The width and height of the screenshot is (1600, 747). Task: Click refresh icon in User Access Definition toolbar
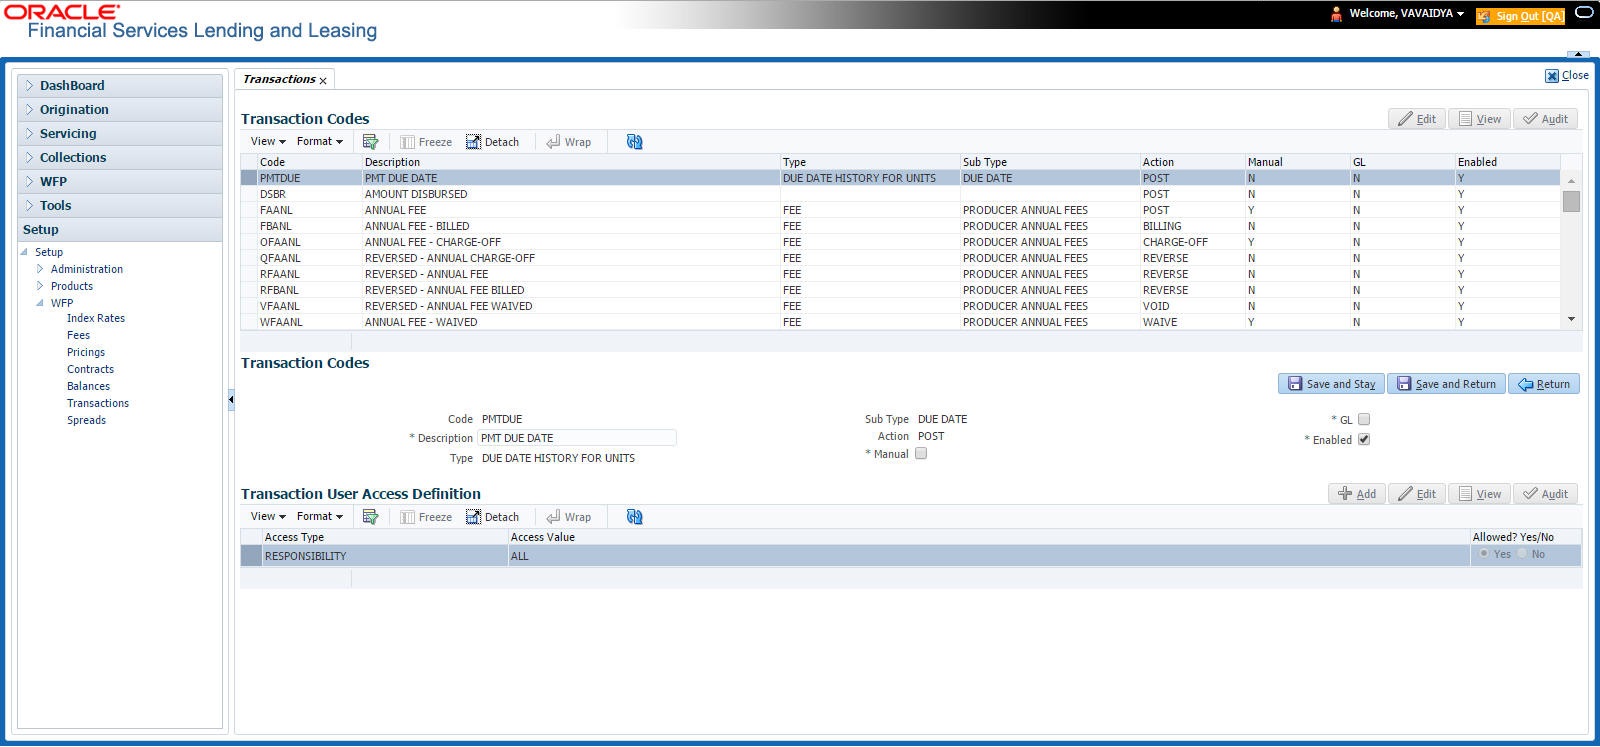(x=634, y=517)
